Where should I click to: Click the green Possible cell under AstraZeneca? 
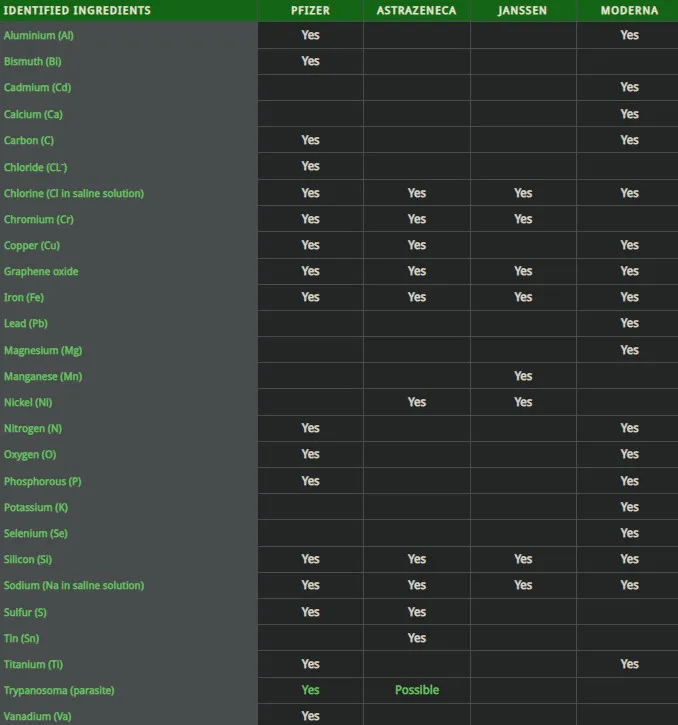417,690
